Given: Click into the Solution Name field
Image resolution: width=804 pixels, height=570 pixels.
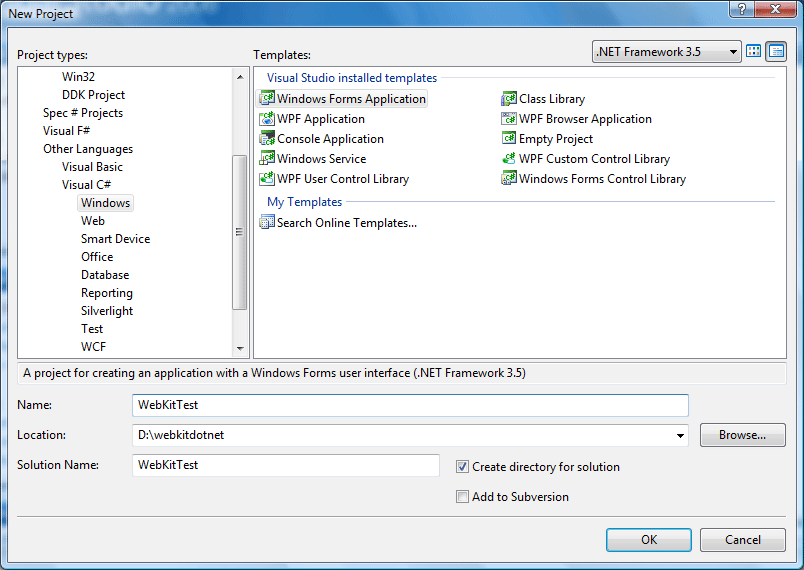Looking at the screenshot, I should [285, 466].
